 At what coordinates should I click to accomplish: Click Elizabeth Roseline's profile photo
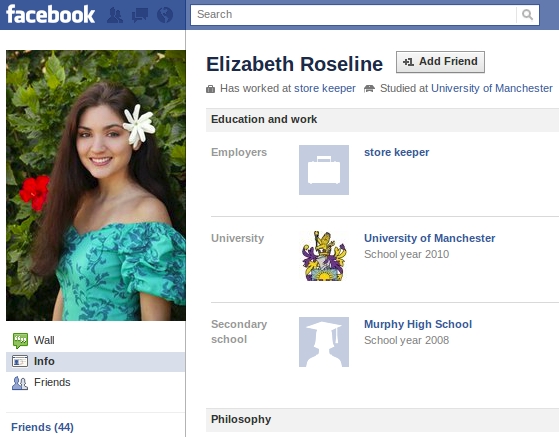click(x=96, y=185)
